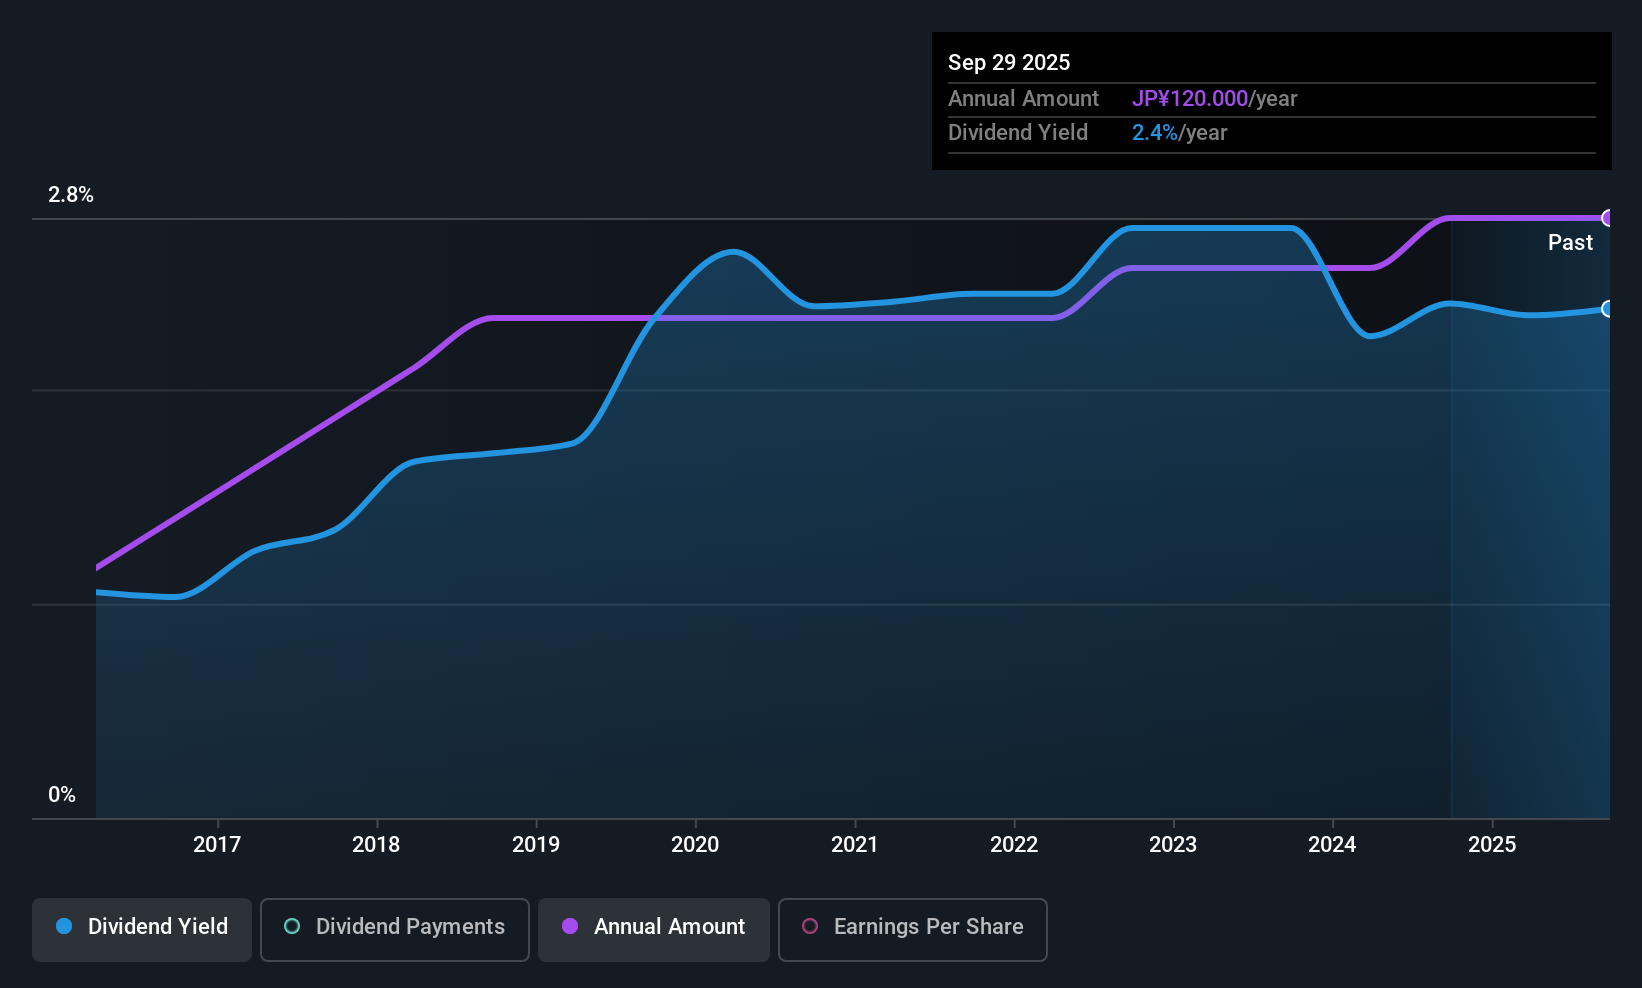Viewport: 1642px width, 988px height.
Task: Click the 2017 x-axis label
Action: click(x=217, y=844)
